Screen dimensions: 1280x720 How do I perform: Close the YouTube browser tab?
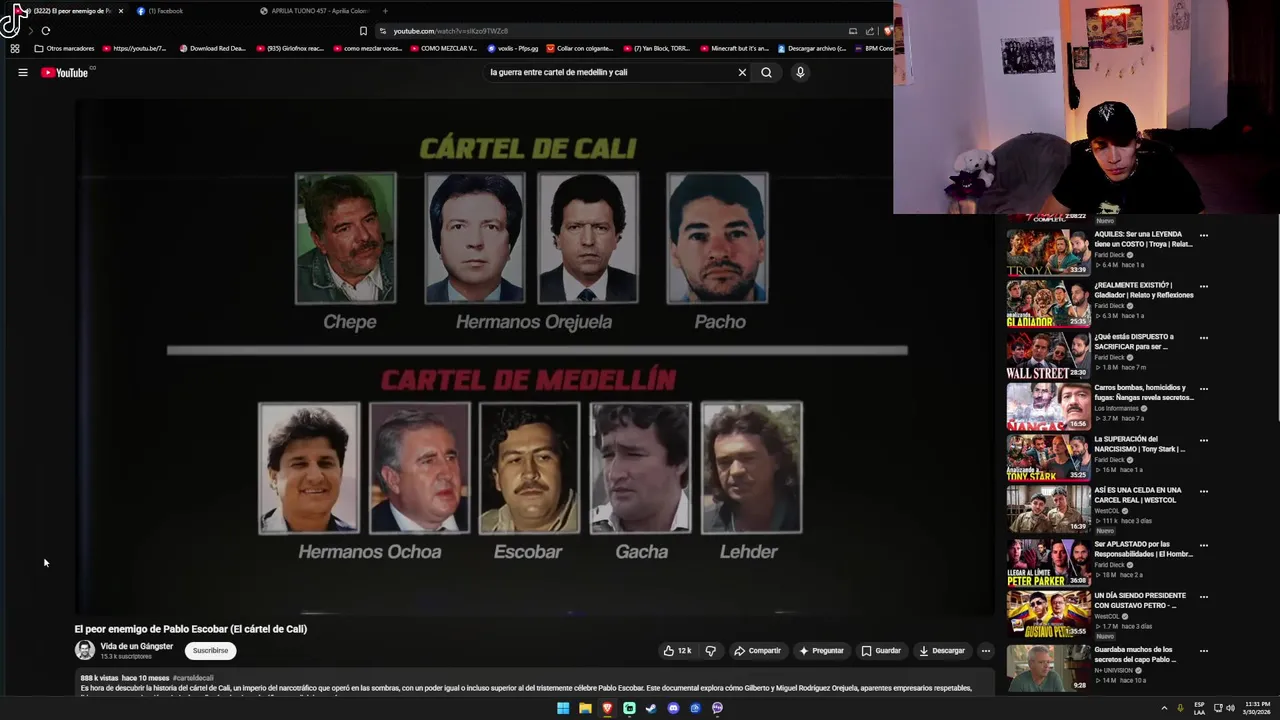click(x=121, y=11)
